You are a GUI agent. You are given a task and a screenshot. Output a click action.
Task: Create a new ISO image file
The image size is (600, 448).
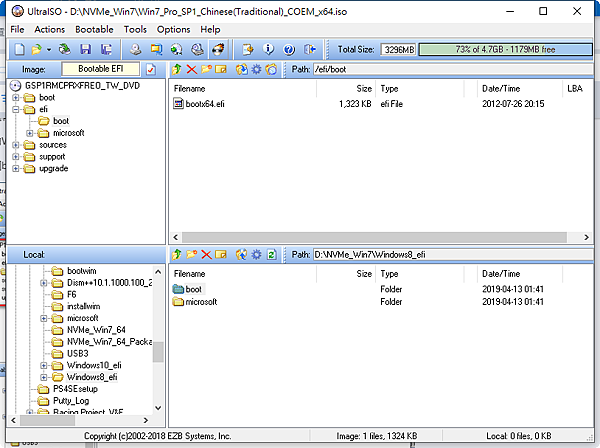[20, 49]
